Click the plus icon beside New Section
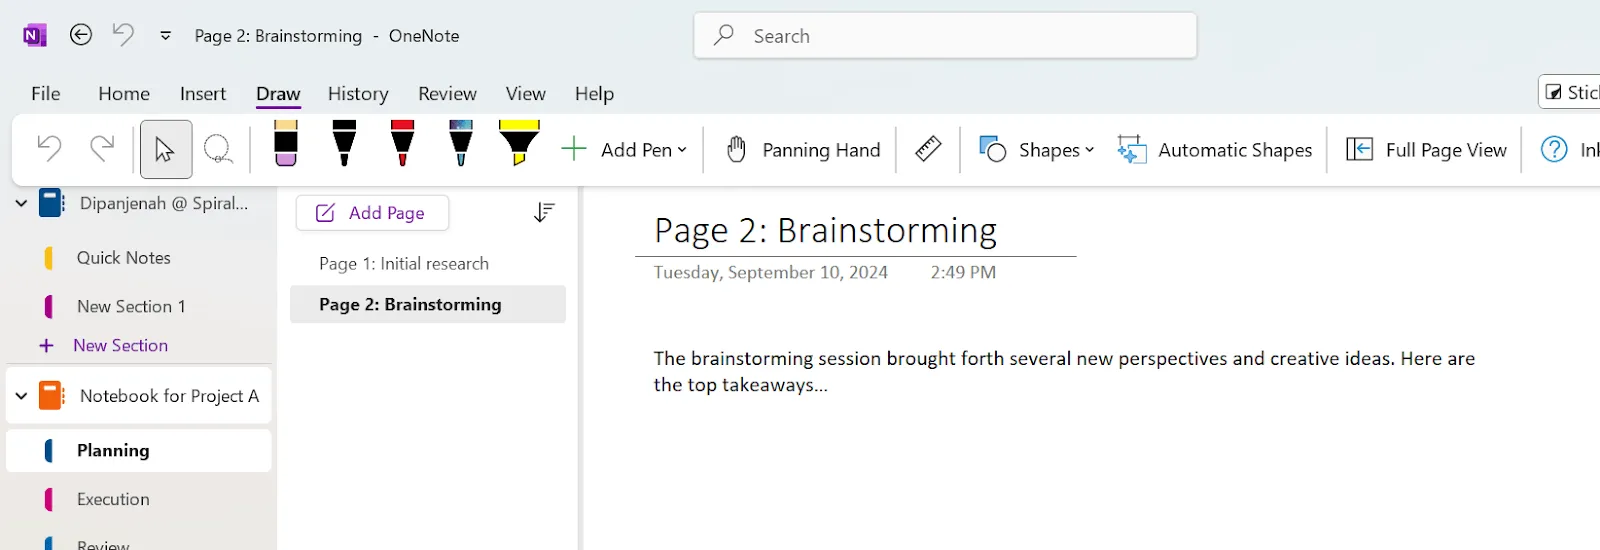1600x550 pixels. [x=46, y=346]
